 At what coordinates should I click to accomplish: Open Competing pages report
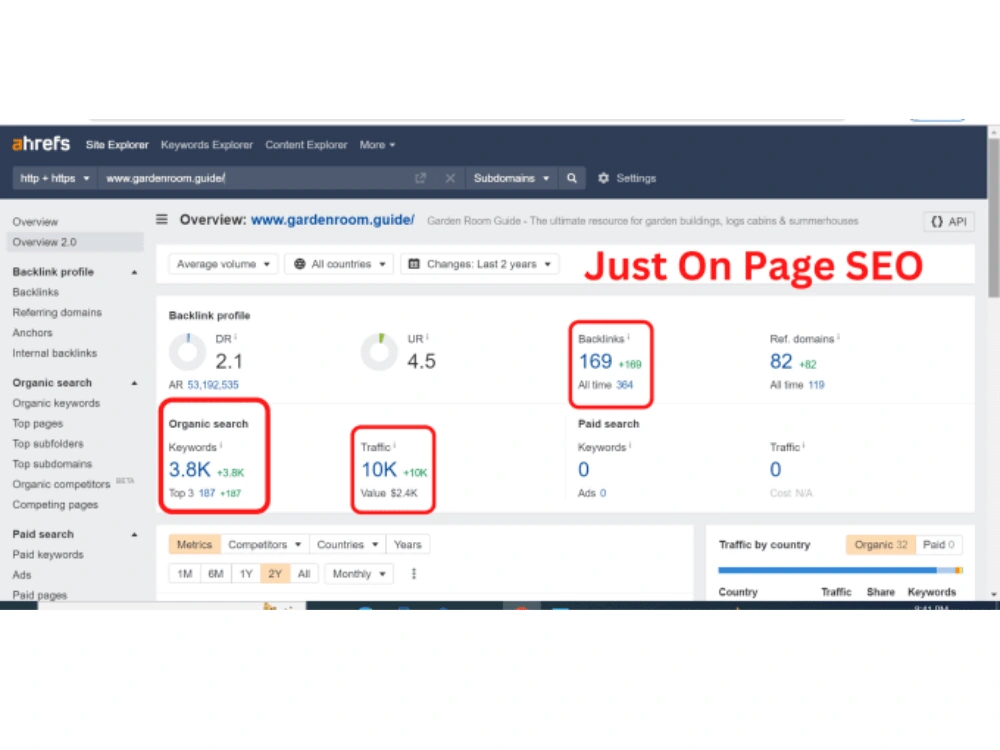[x=55, y=504]
